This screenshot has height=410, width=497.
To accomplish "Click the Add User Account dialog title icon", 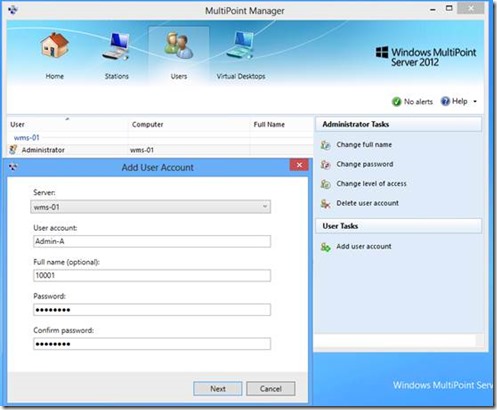I will [13, 167].
